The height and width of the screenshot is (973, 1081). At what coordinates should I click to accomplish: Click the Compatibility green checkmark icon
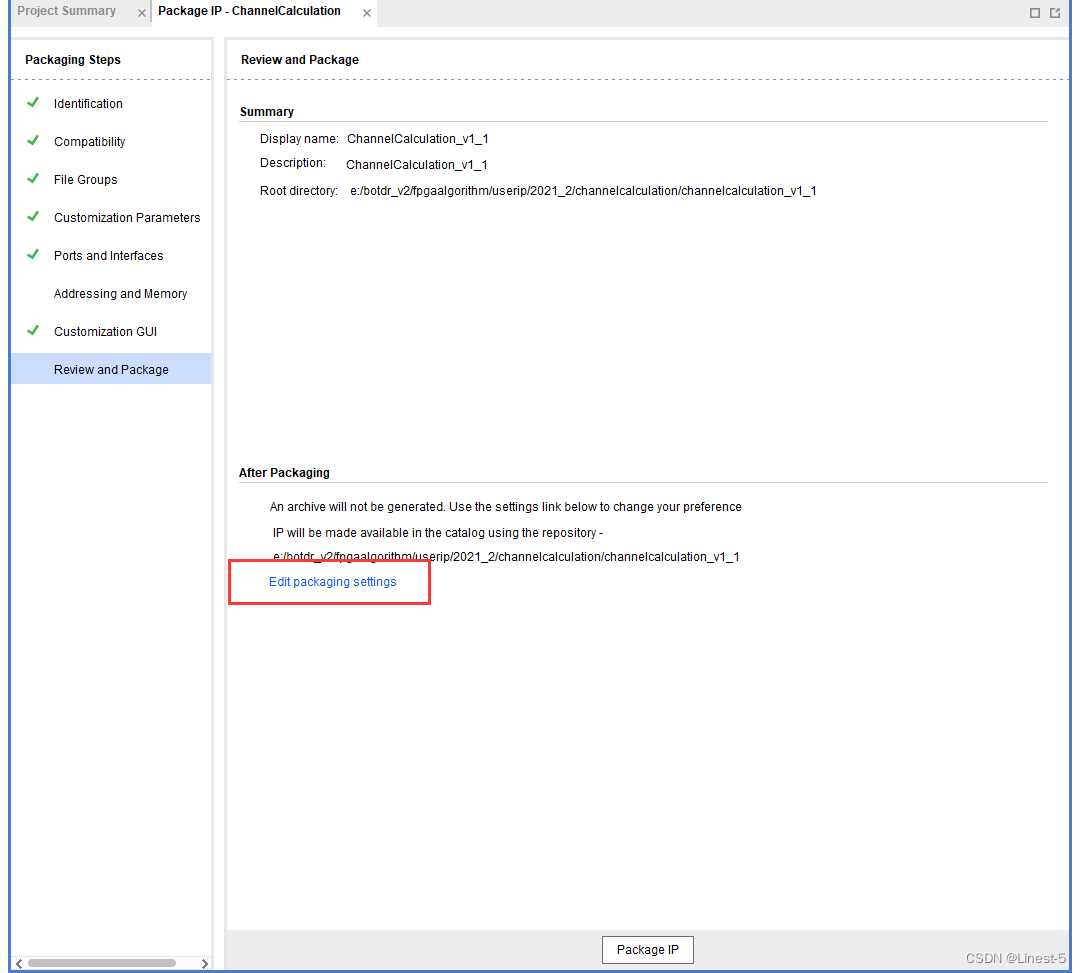(32, 141)
